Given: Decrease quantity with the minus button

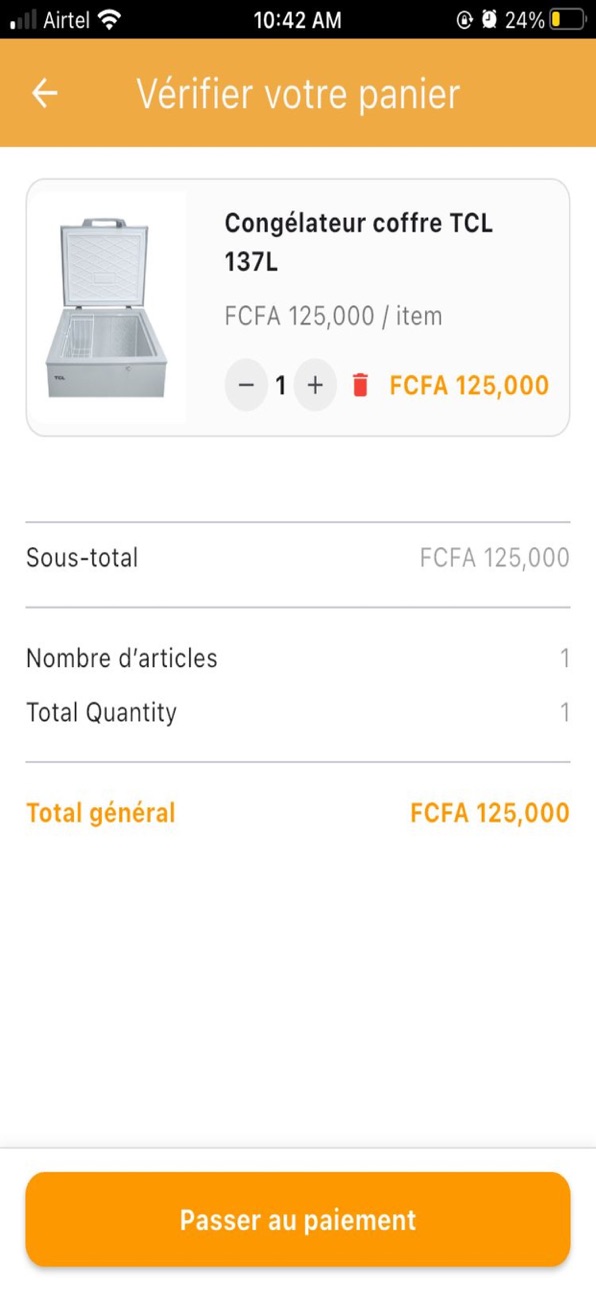Looking at the screenshot, I should coord(246,385).
